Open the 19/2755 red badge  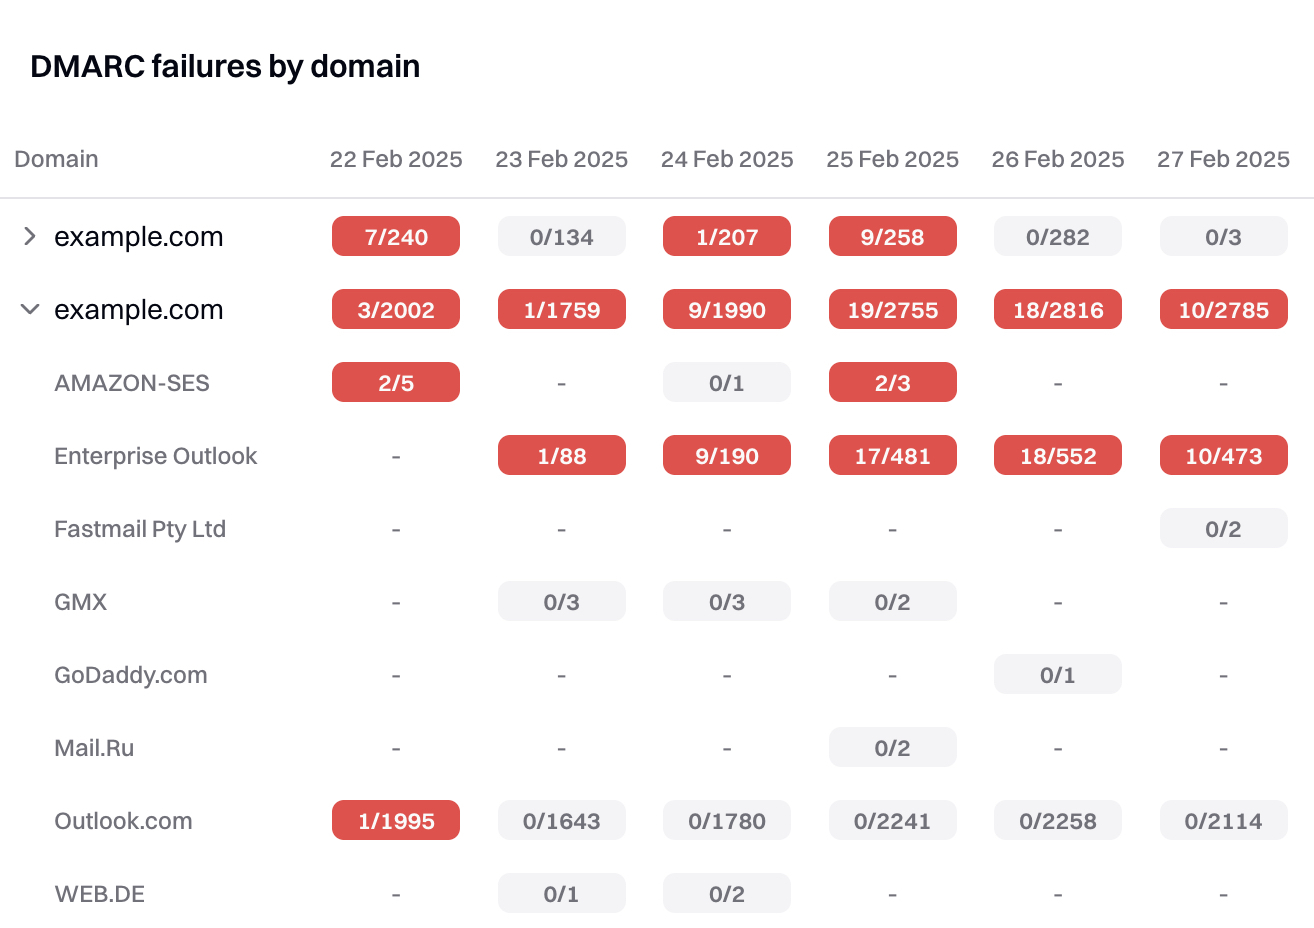(893, 309)
